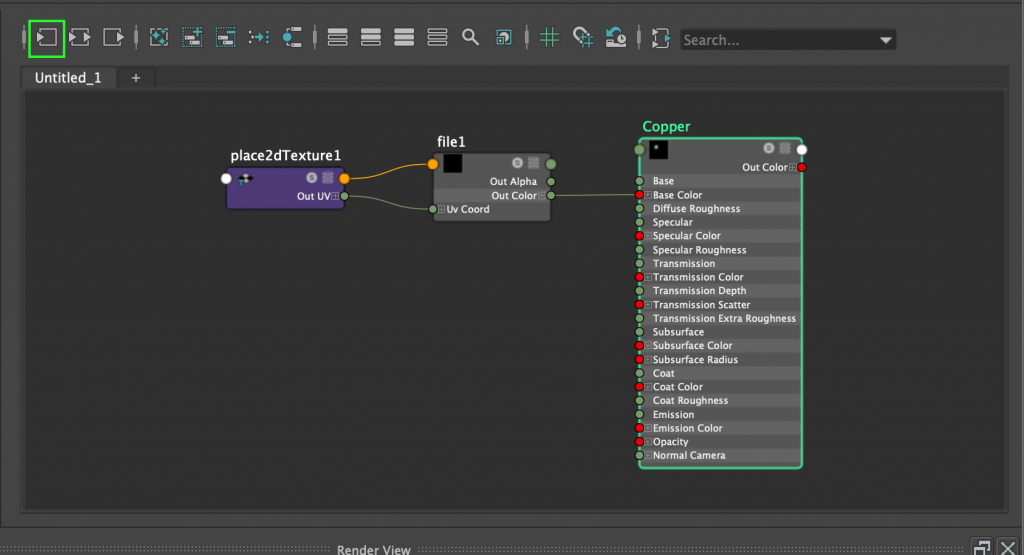The height and width of the screenshot is (555, 1024).
Task: Toggle the grid display icon
Action: [549, 38]
